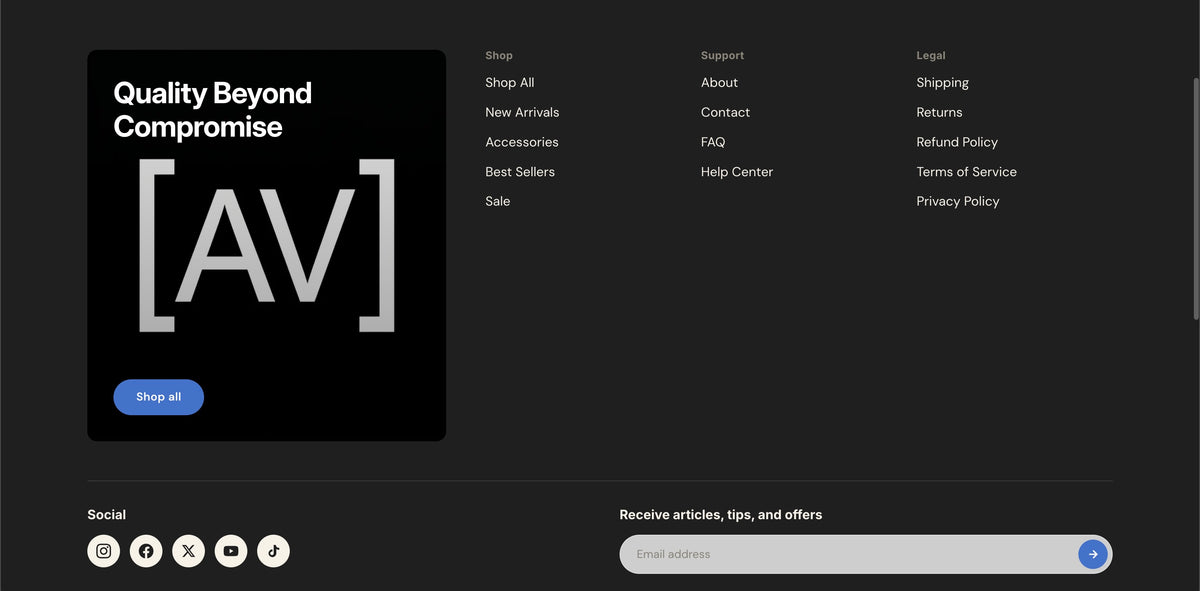Viewport: 1200px width, 591px height.
Task: Click the blue Shop all button
Action: point(159,397)
